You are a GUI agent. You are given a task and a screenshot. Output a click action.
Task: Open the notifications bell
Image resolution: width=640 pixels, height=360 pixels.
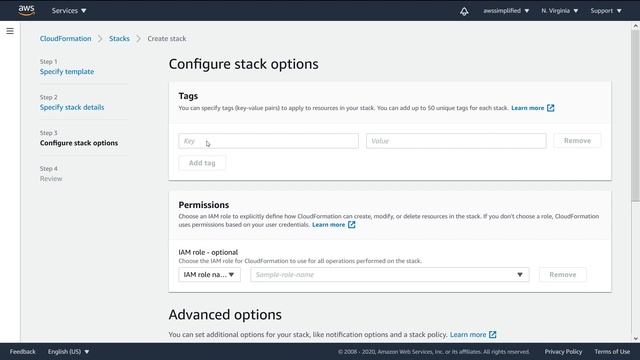click(x=464, y=11)
